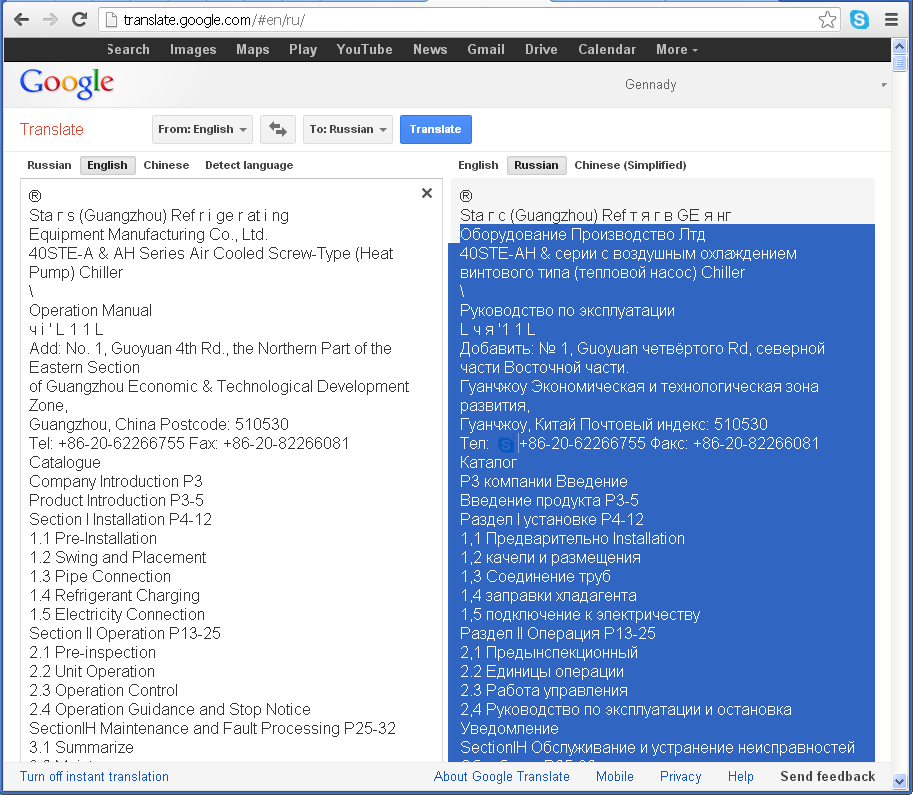Image resolution: width=914 pixels, height=795 pixels.
Task: Click translated line '1,3 Соединение труб'
Action: (x=535, y=577)
